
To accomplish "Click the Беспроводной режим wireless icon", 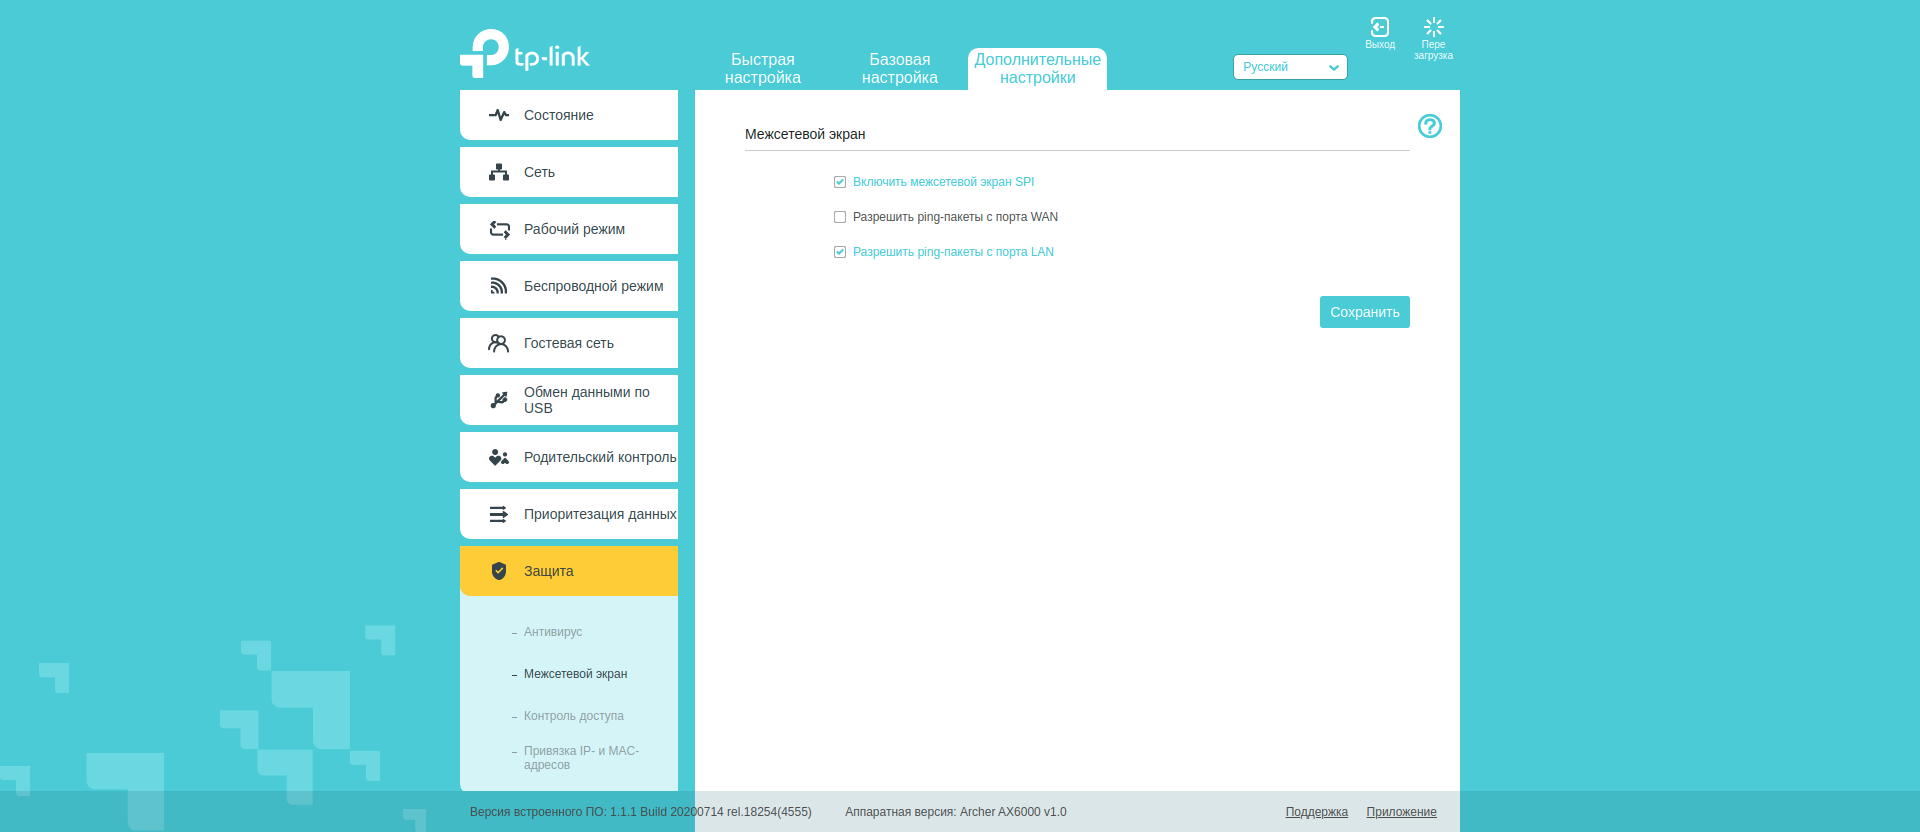I will point(499,286).
